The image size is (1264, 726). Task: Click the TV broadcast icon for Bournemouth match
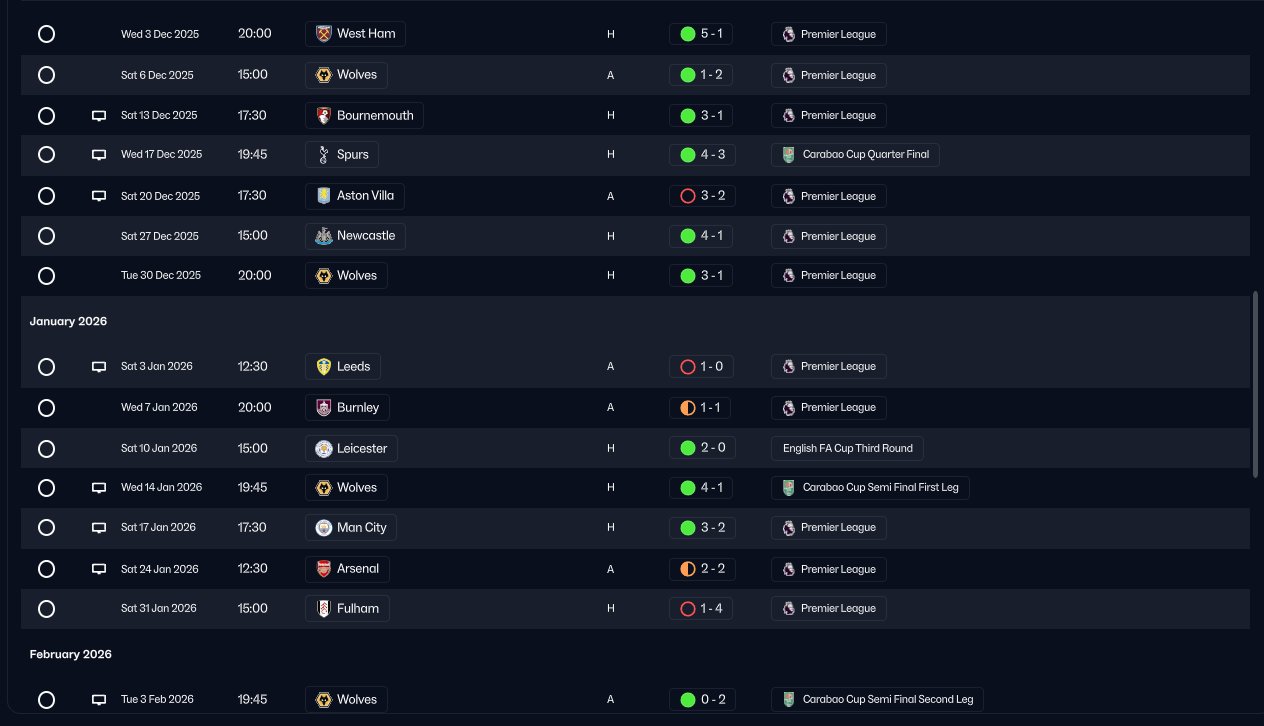pos(99,115)
